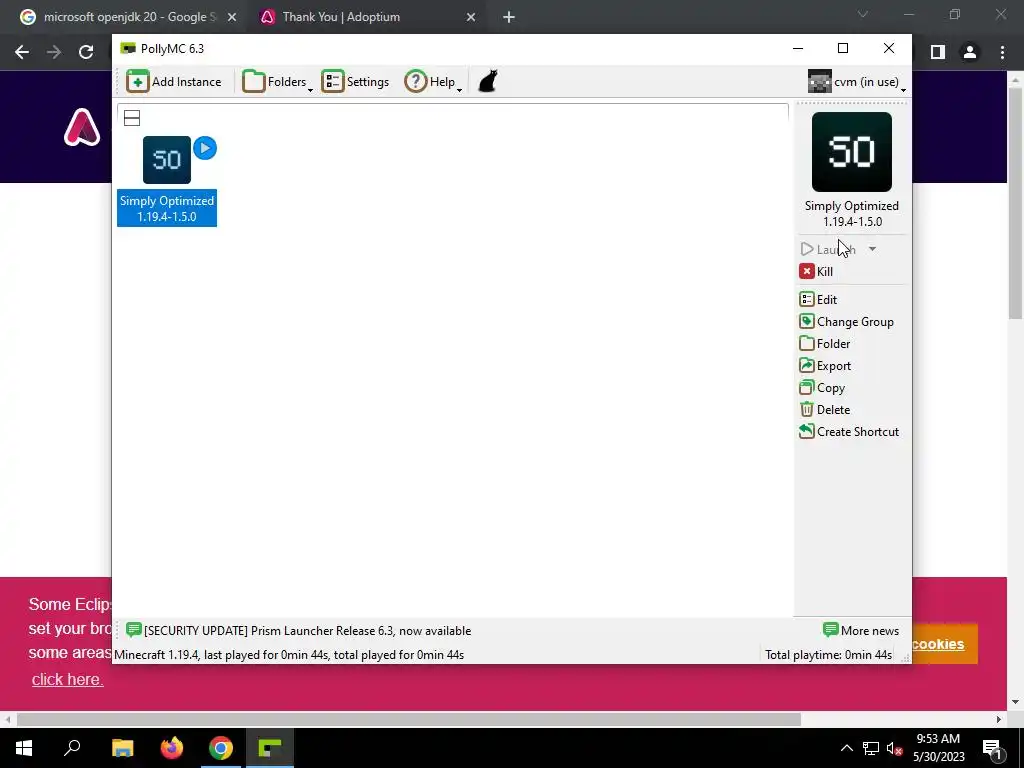Go back in Chrome browser
Viewport: 1024px width, 768px height.
point(22,52)
